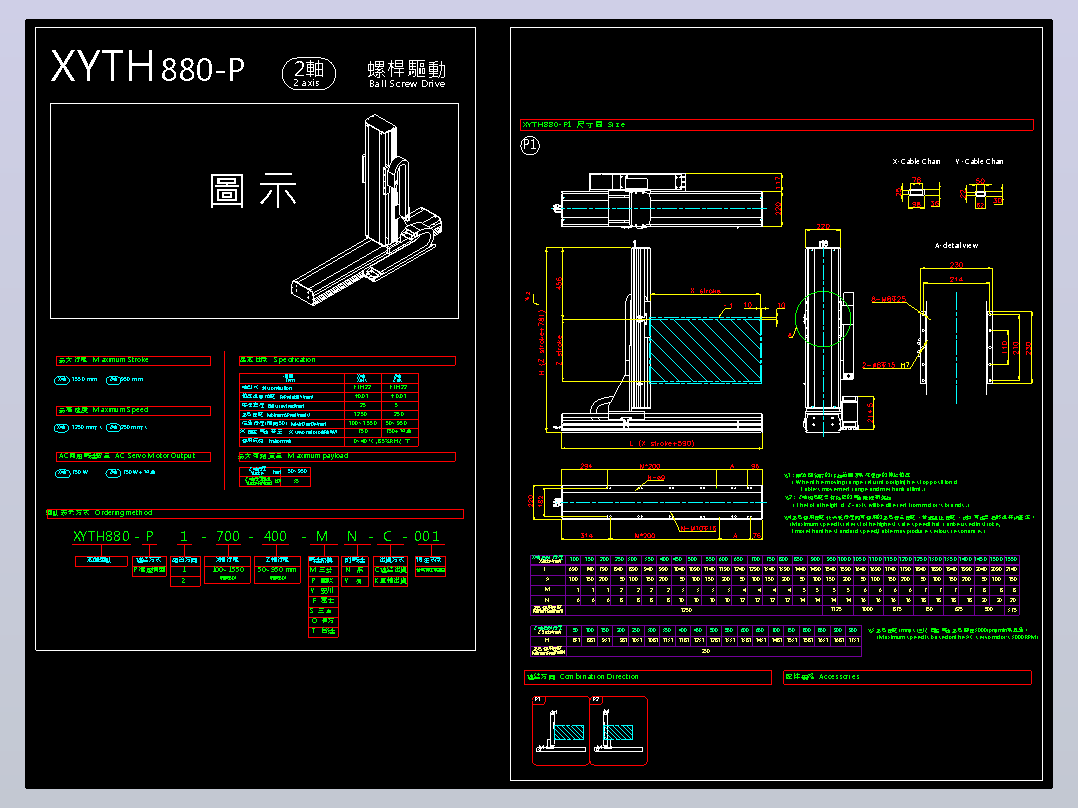This screenshot has height=808, width=1078.
Task: Click the 'M' letter in the ordering code
Action: (322, 536)
